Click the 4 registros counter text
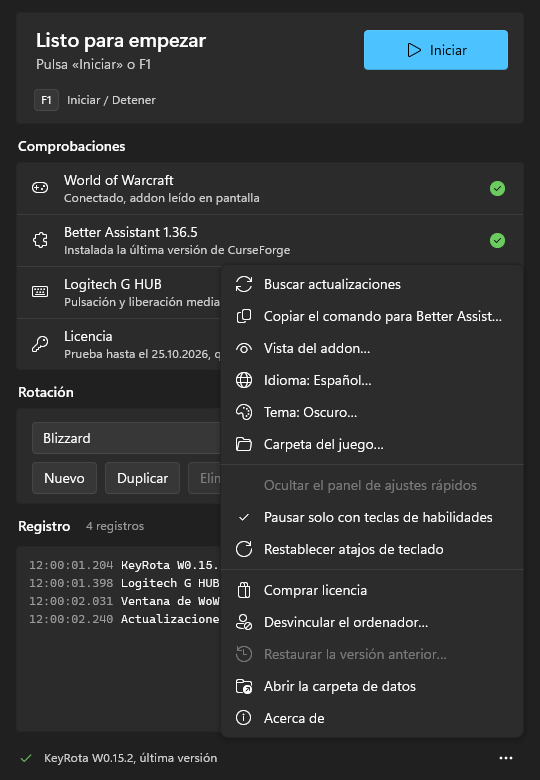The image size is (540, 780). pos(115,526)
